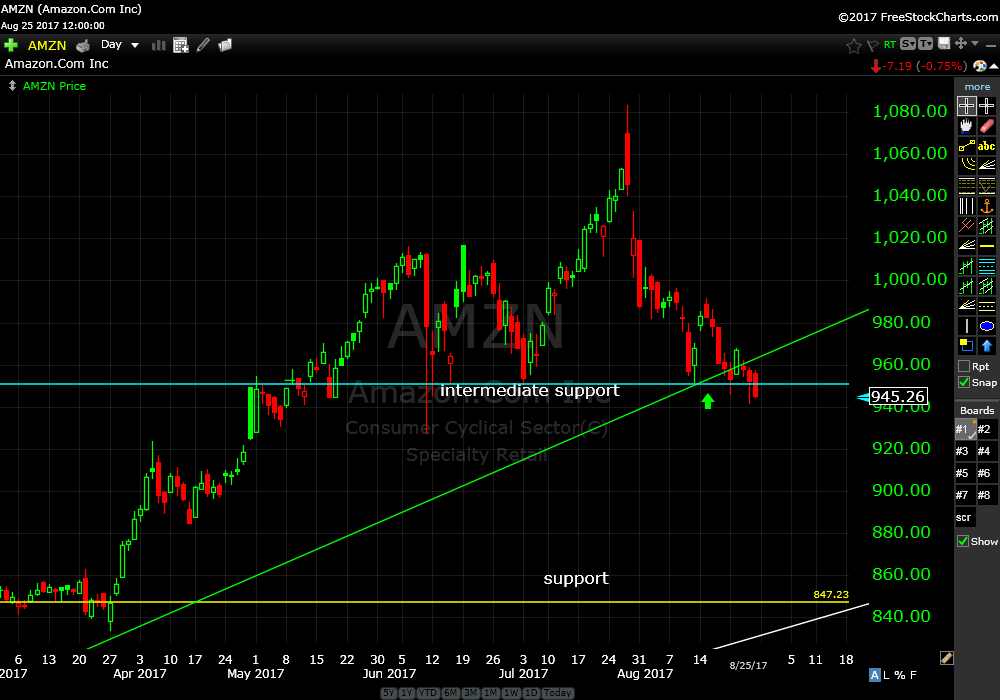Select the anchor drawing tool
The image size is (1000, 700).
point(987,206)
